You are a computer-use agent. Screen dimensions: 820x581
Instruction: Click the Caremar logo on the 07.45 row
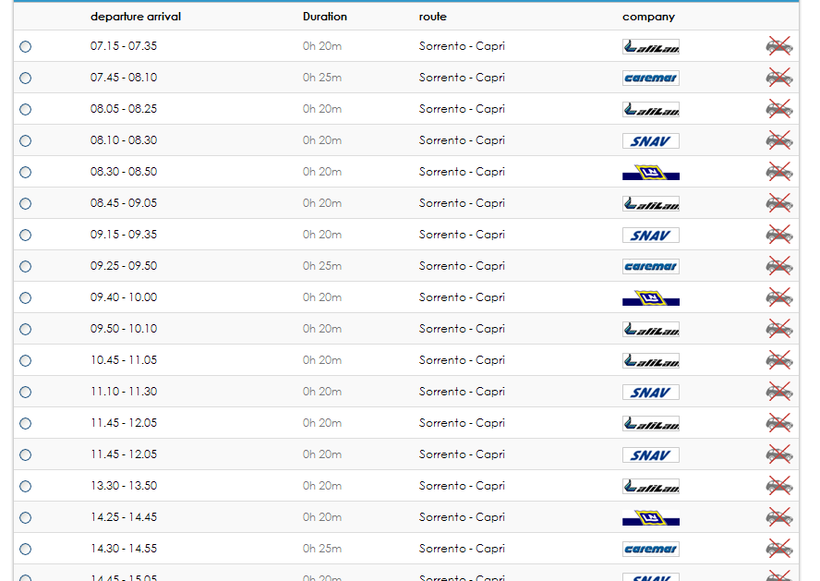[x=650, y=78]
